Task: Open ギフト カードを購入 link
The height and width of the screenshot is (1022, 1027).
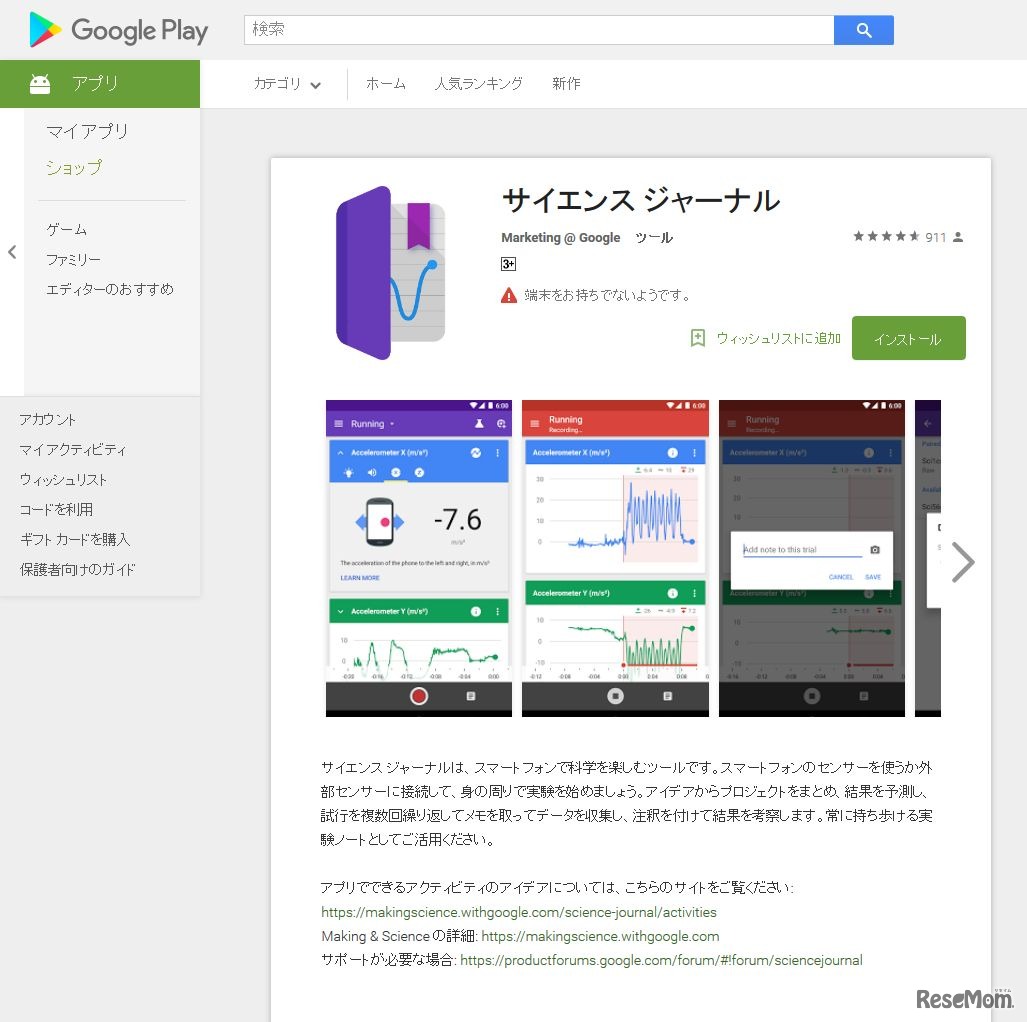Action: [x=75, y=539]
